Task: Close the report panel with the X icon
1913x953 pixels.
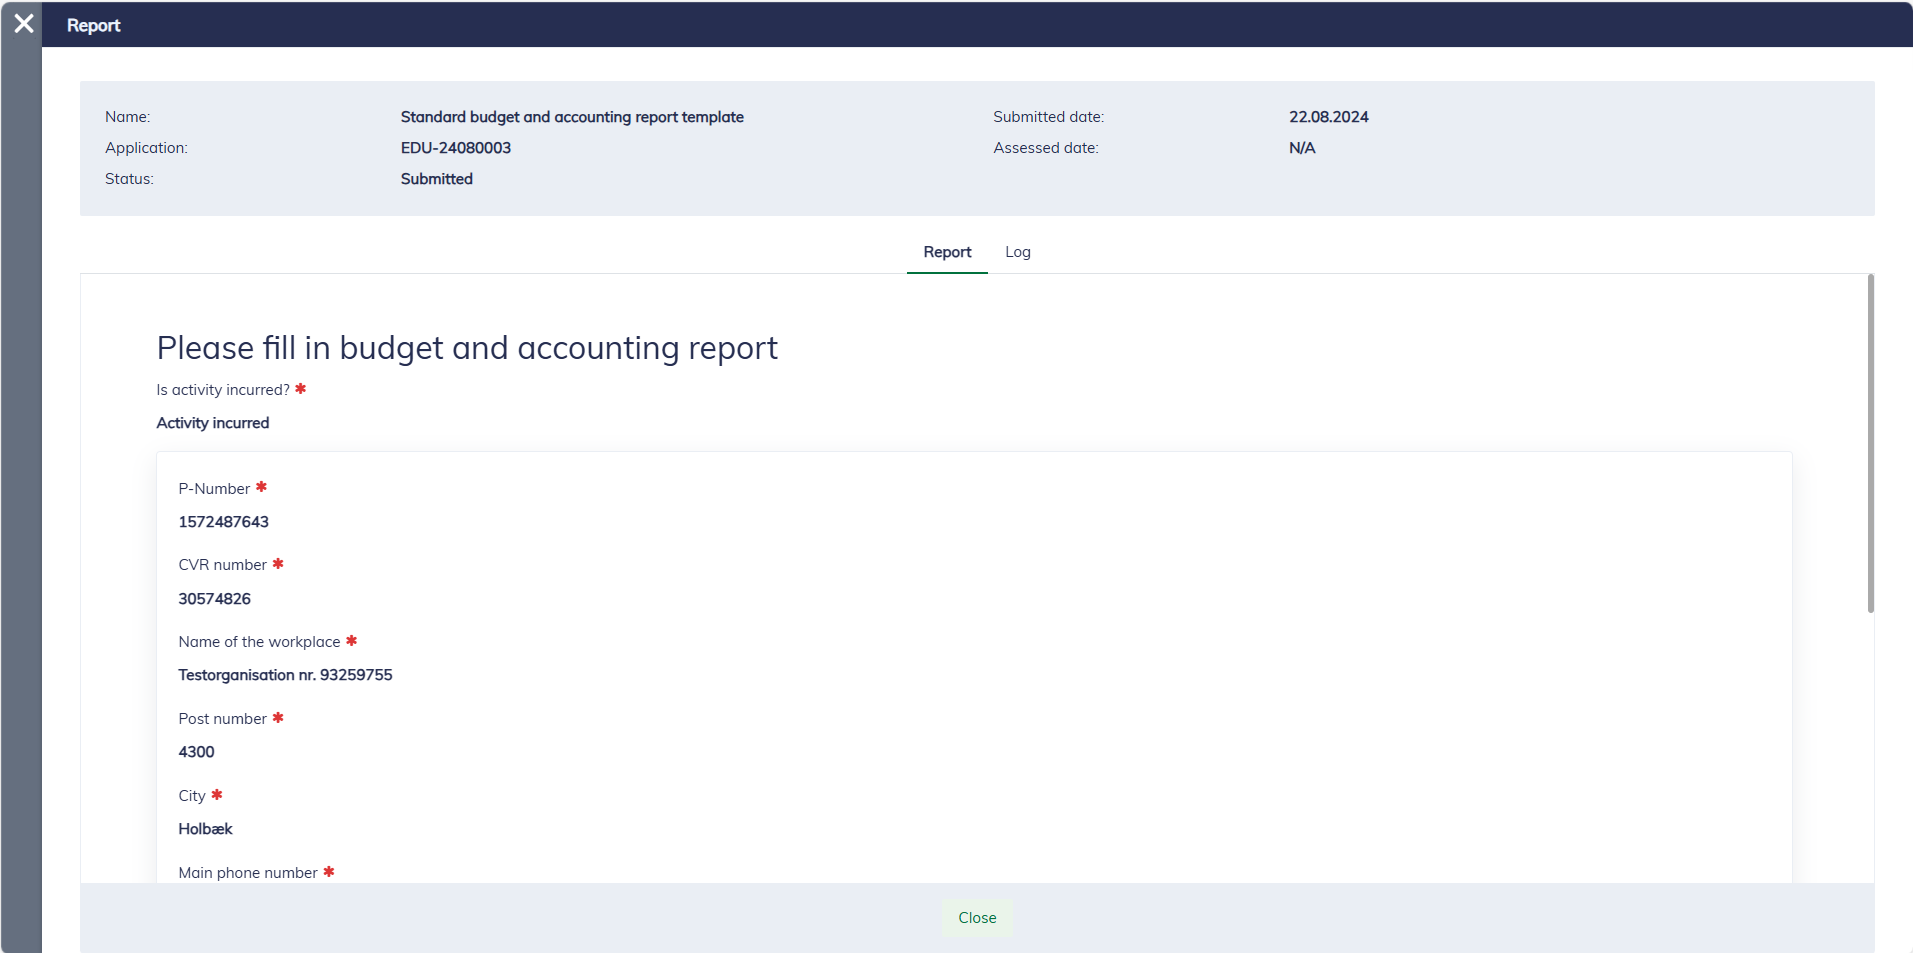Action: coord(24,24)
